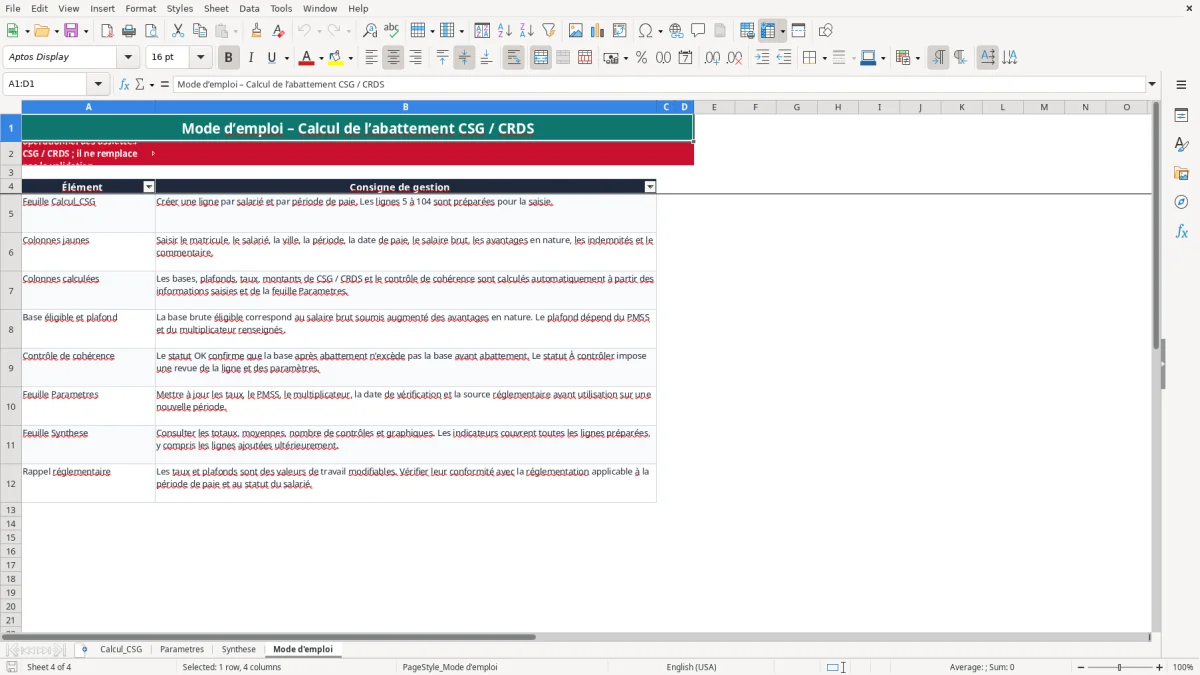Screen dimensions: 1200x675
Task: Toggle Italic formatting
Action: tap(251, 58)
